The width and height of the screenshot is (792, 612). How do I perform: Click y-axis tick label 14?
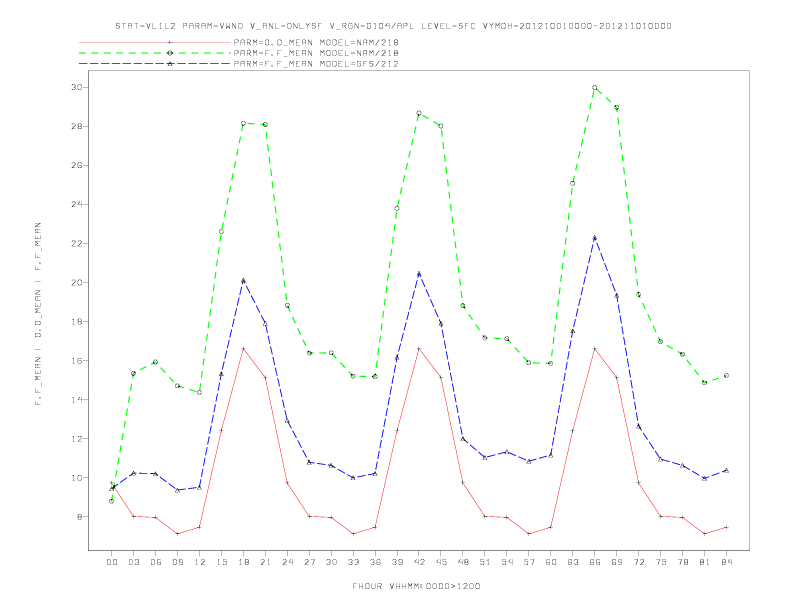77,399
